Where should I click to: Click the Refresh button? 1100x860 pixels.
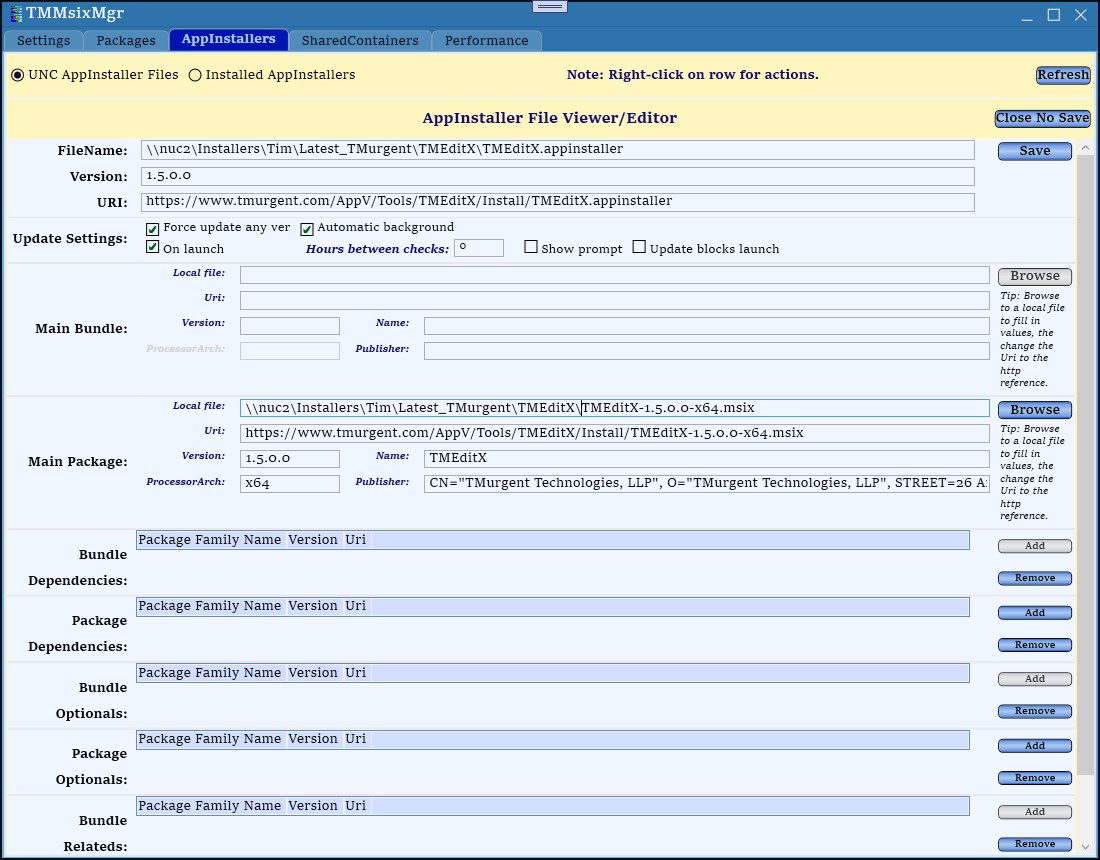point(1063,75)
